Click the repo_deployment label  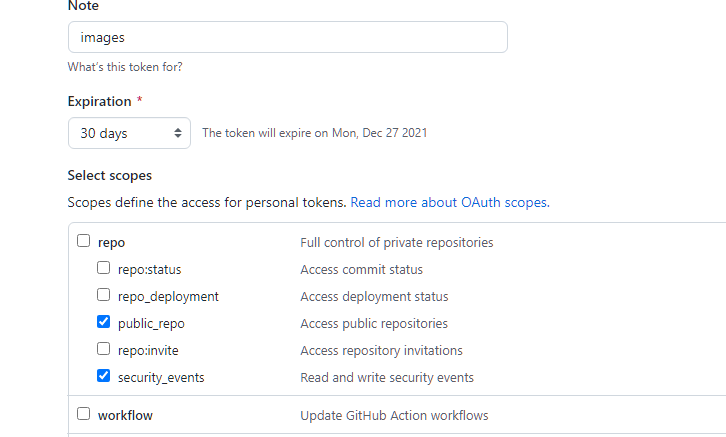point(168,296)
